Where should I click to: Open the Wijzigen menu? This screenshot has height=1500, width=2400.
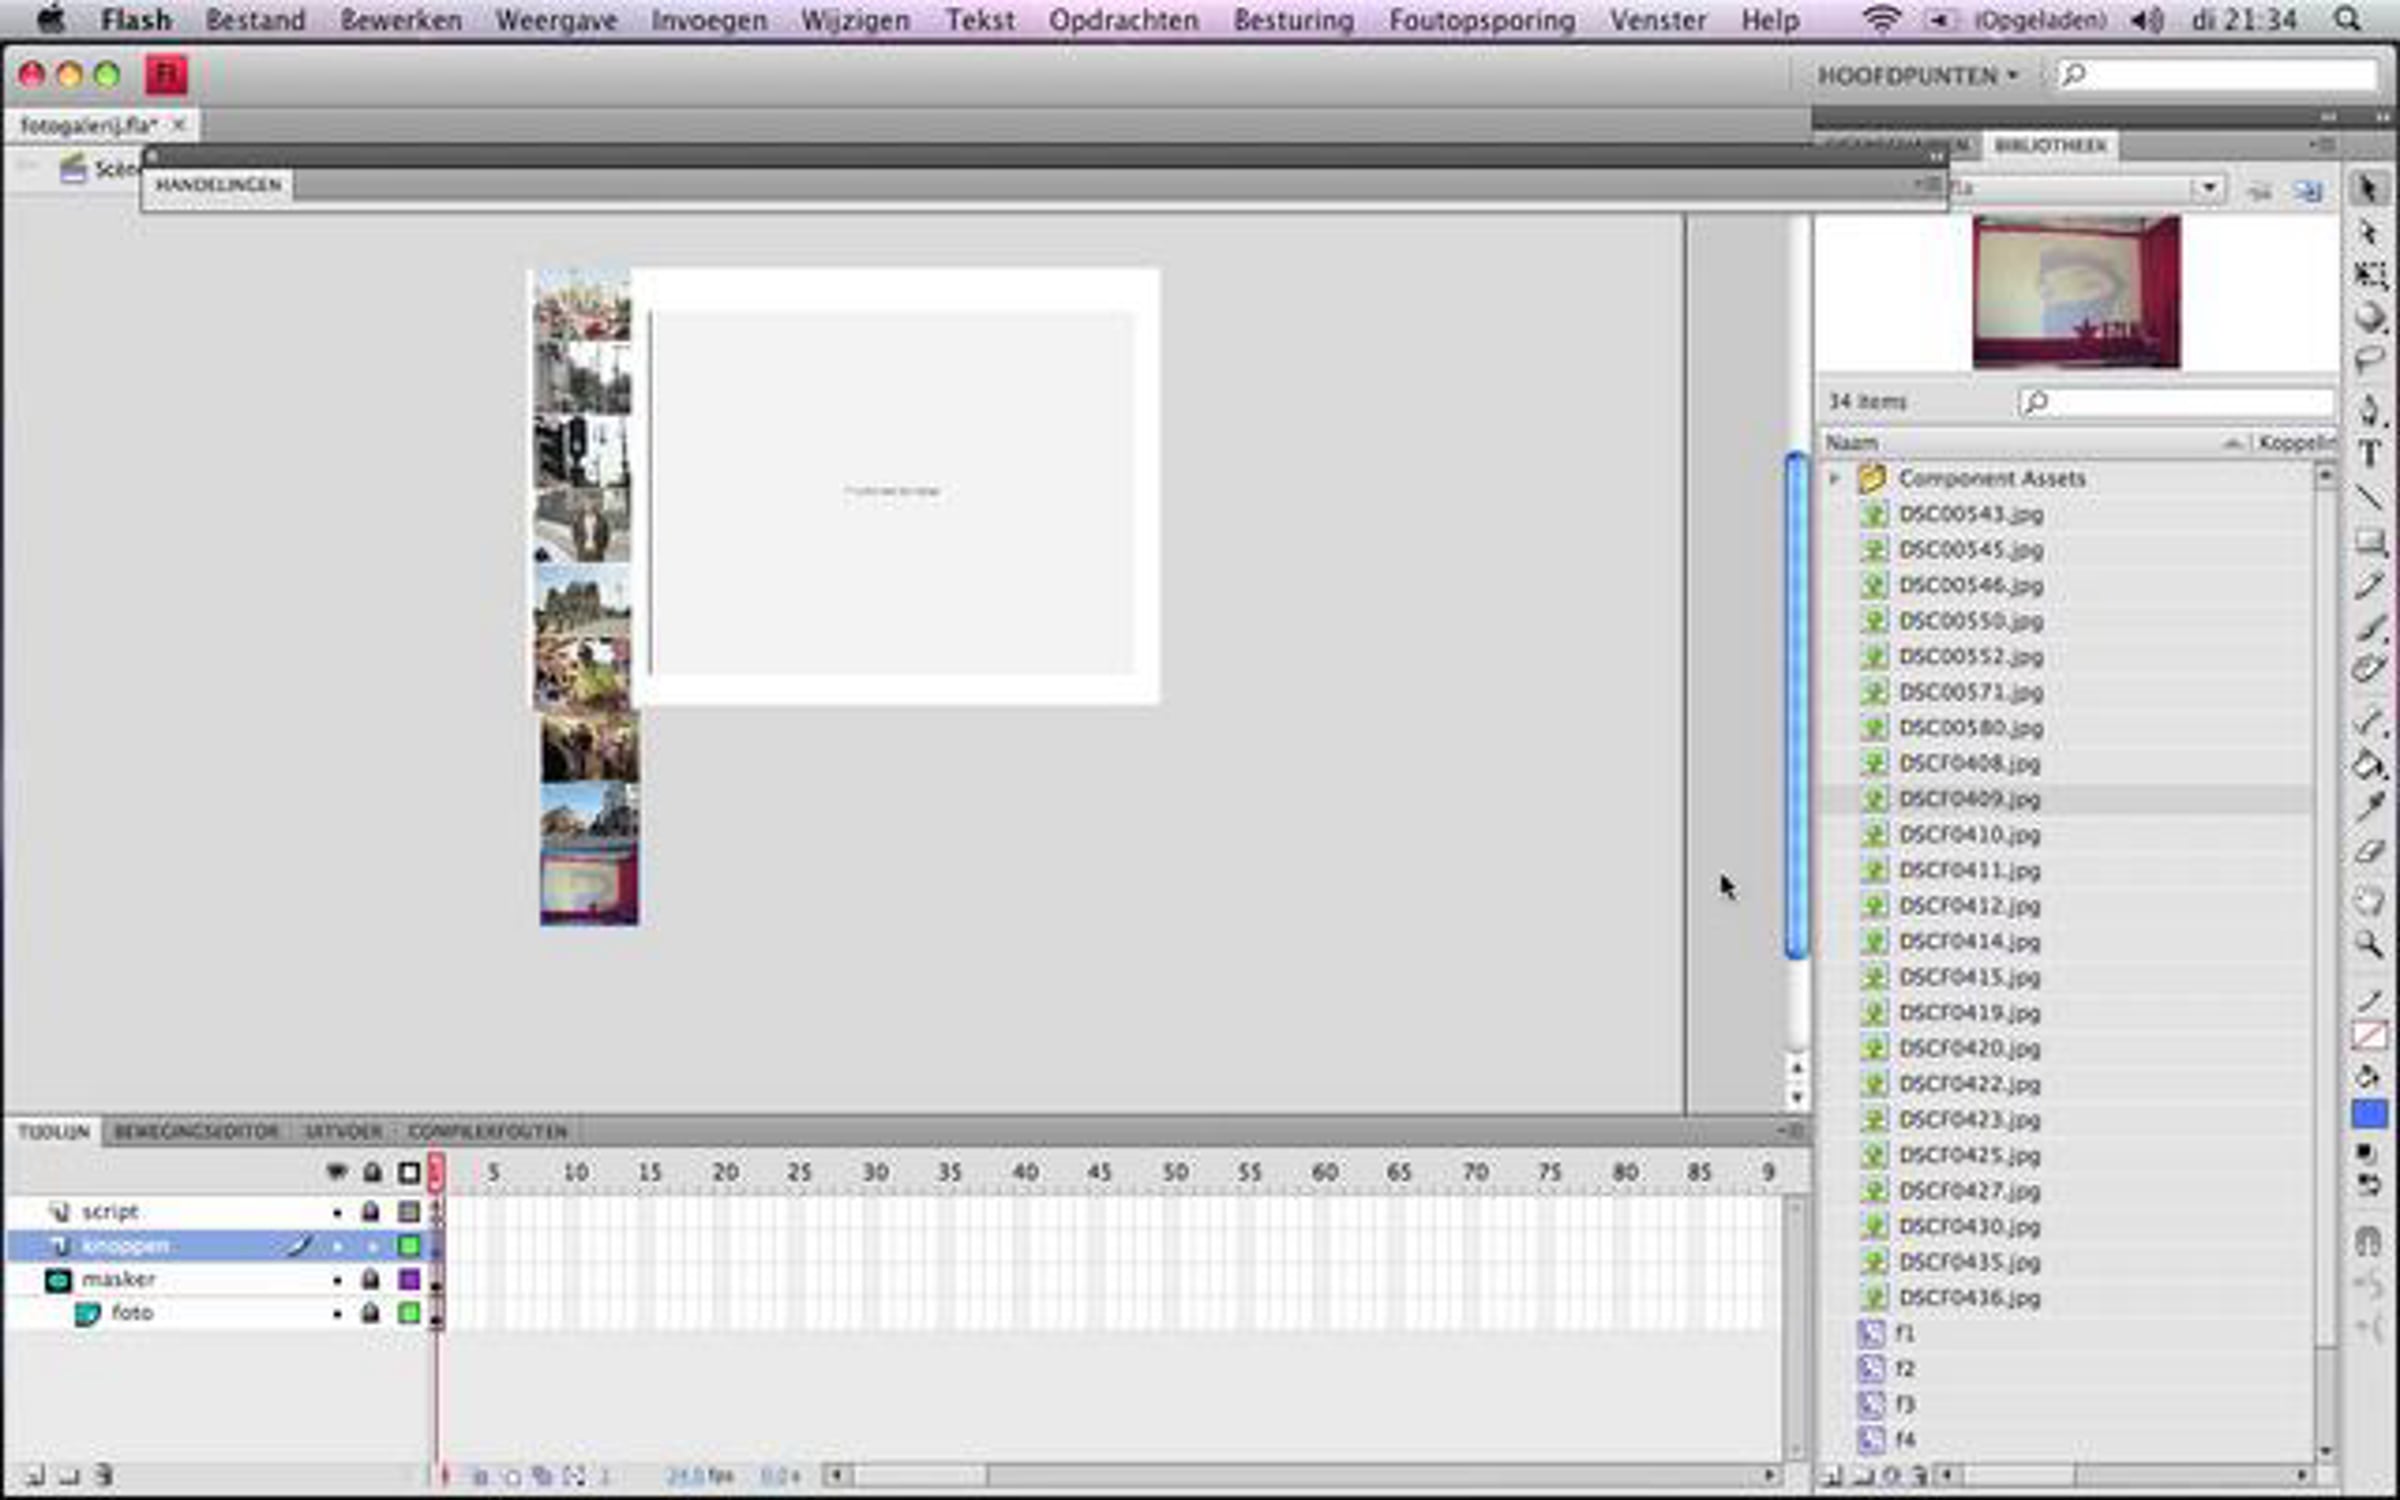click(855, 20)
